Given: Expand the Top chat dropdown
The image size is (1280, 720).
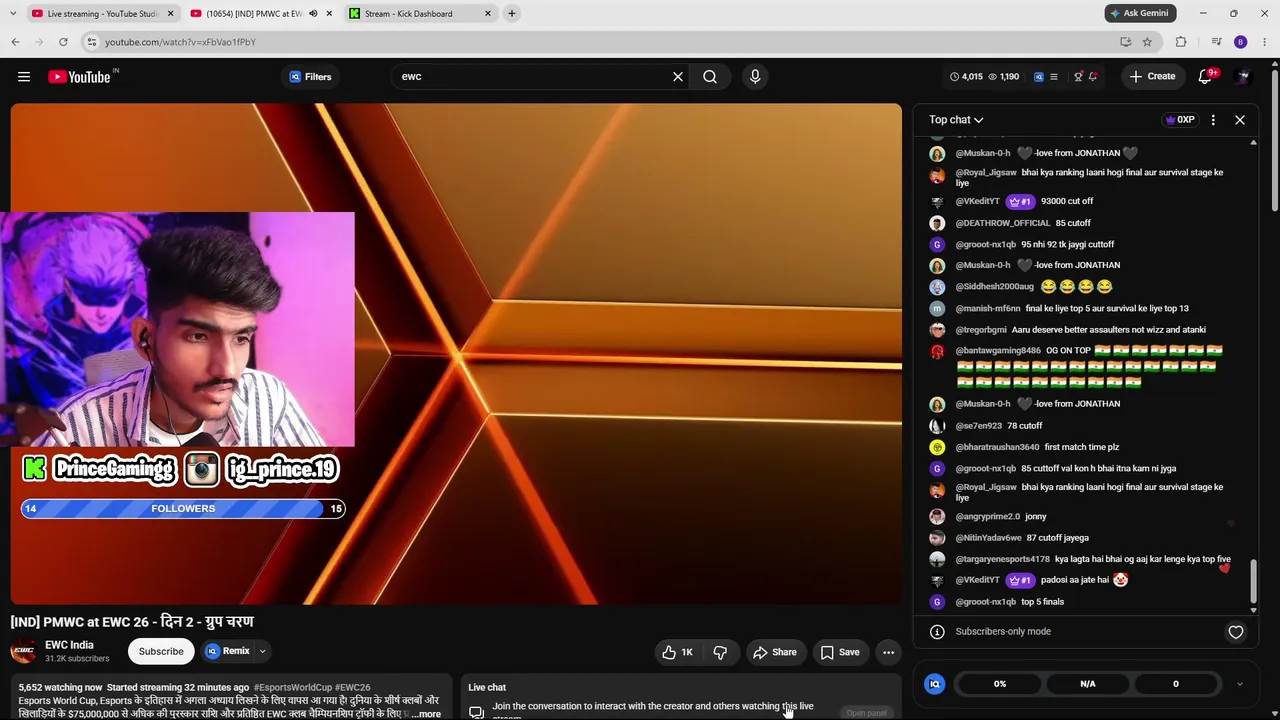Looking at the screenshot, I should click(956, 120).
